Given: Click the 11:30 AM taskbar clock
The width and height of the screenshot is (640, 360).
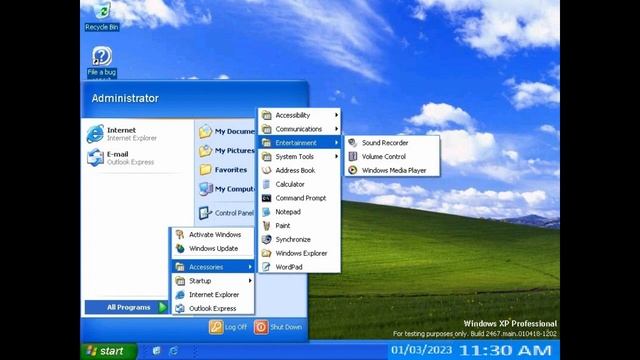Looking at the screenshot, I should tap(505, 351).
